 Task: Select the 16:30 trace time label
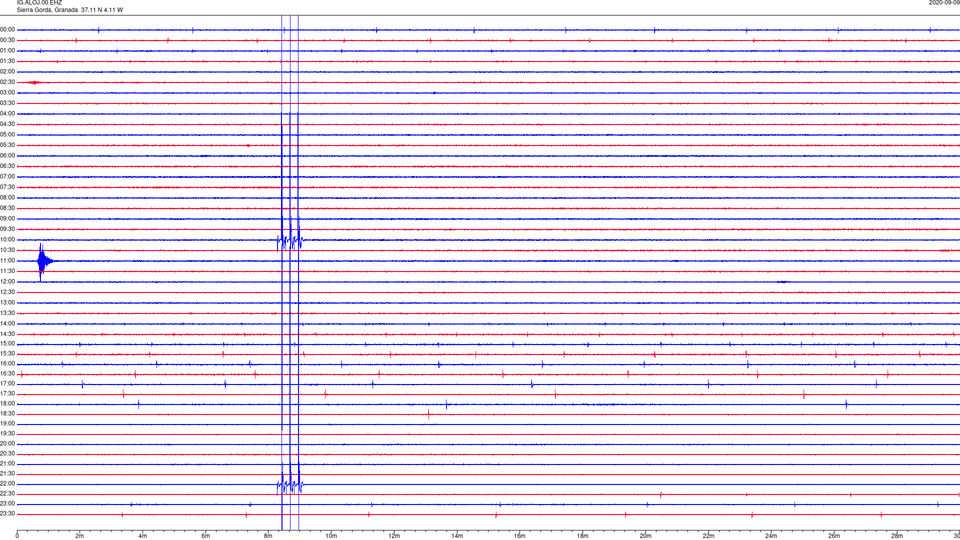click(x=7, y=373)
